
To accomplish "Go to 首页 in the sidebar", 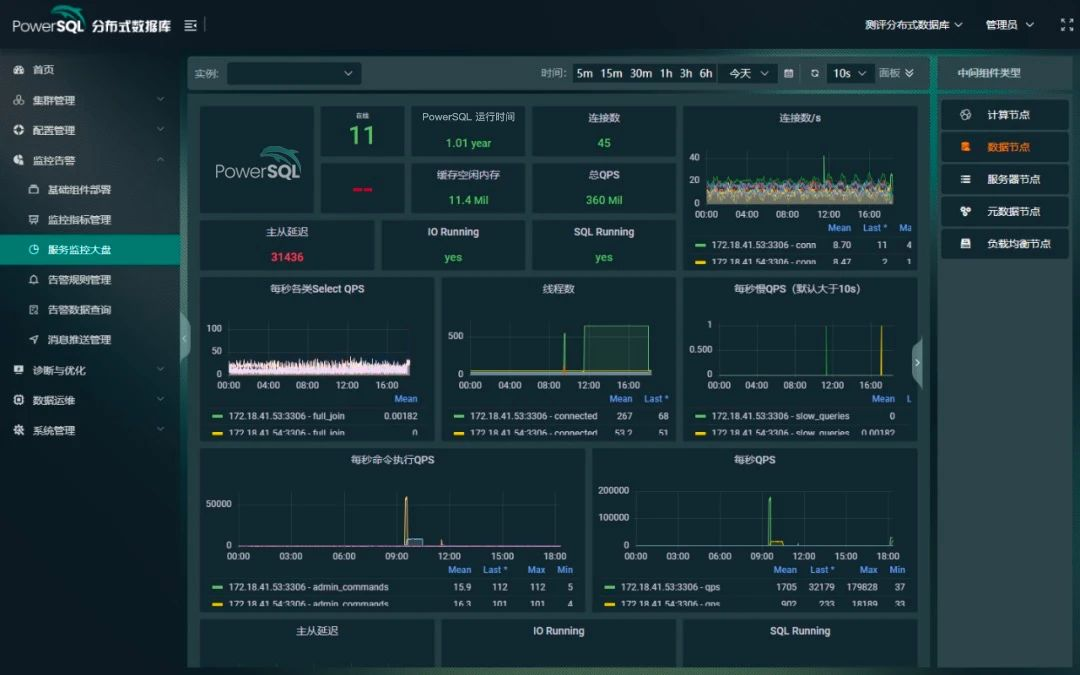I will (x=43, y=70).
